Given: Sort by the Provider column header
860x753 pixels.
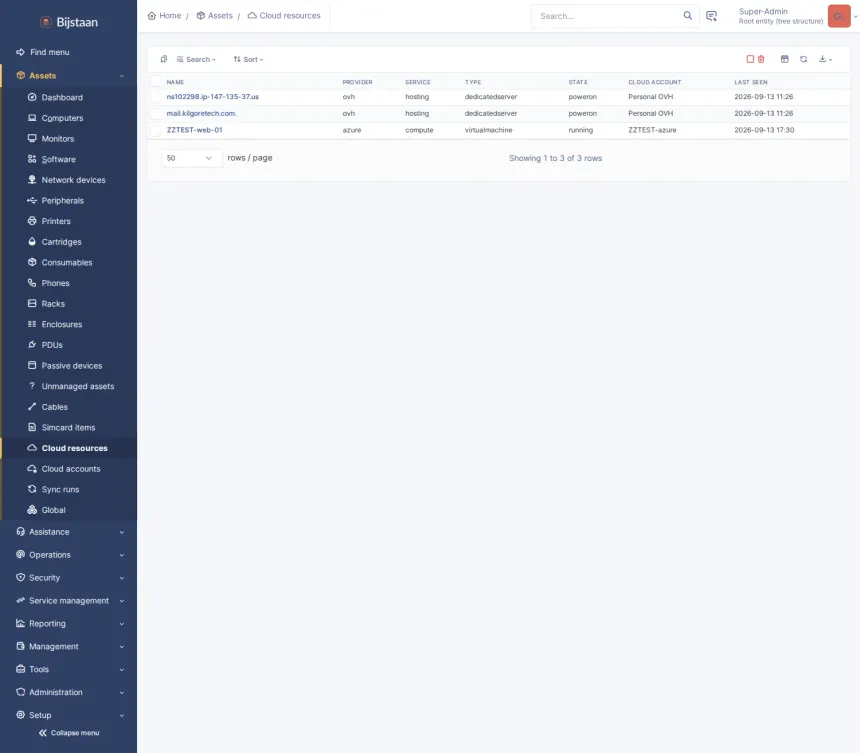Looking at the screenshot, I should 357,82.
